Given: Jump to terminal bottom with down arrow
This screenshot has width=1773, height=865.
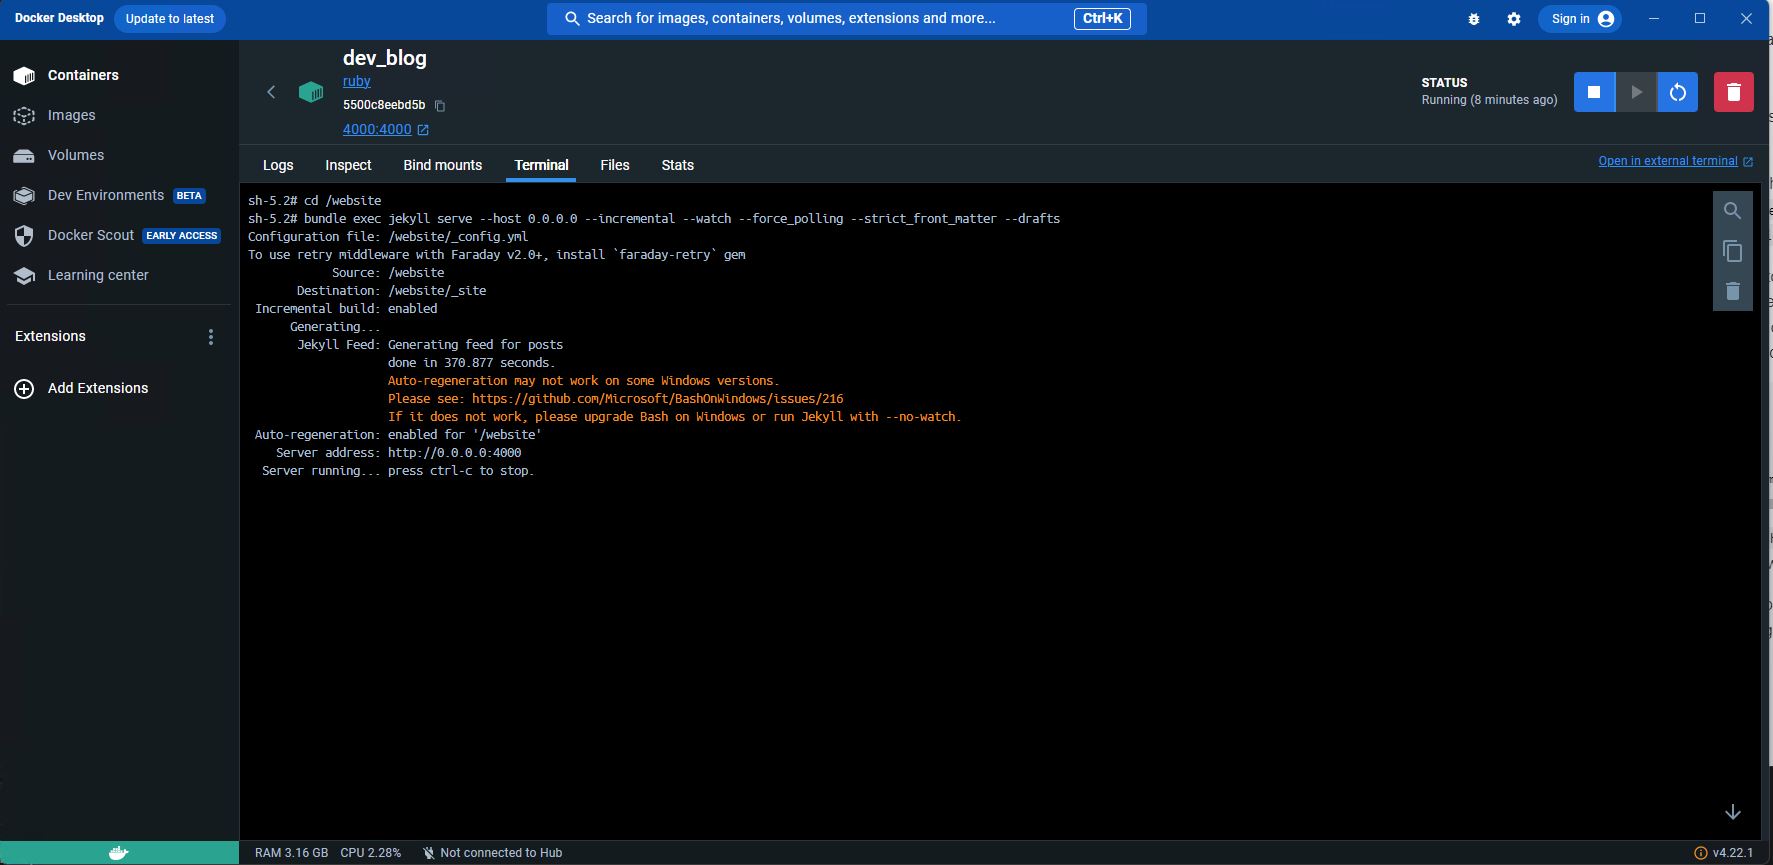Looking at the screenshot, I should 1733,812.
